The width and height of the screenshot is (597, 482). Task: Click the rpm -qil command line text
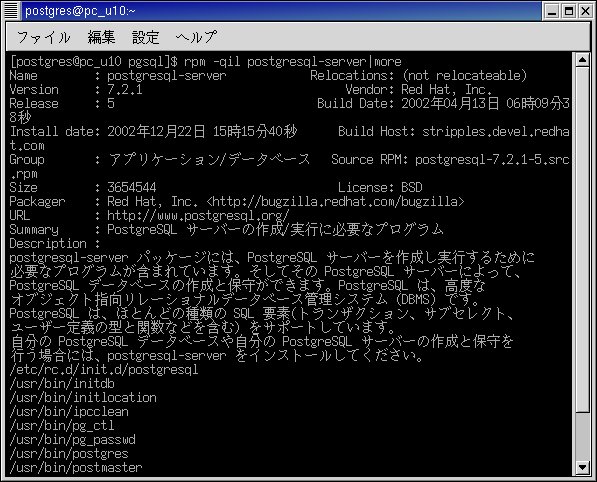[x=292, y=62]
